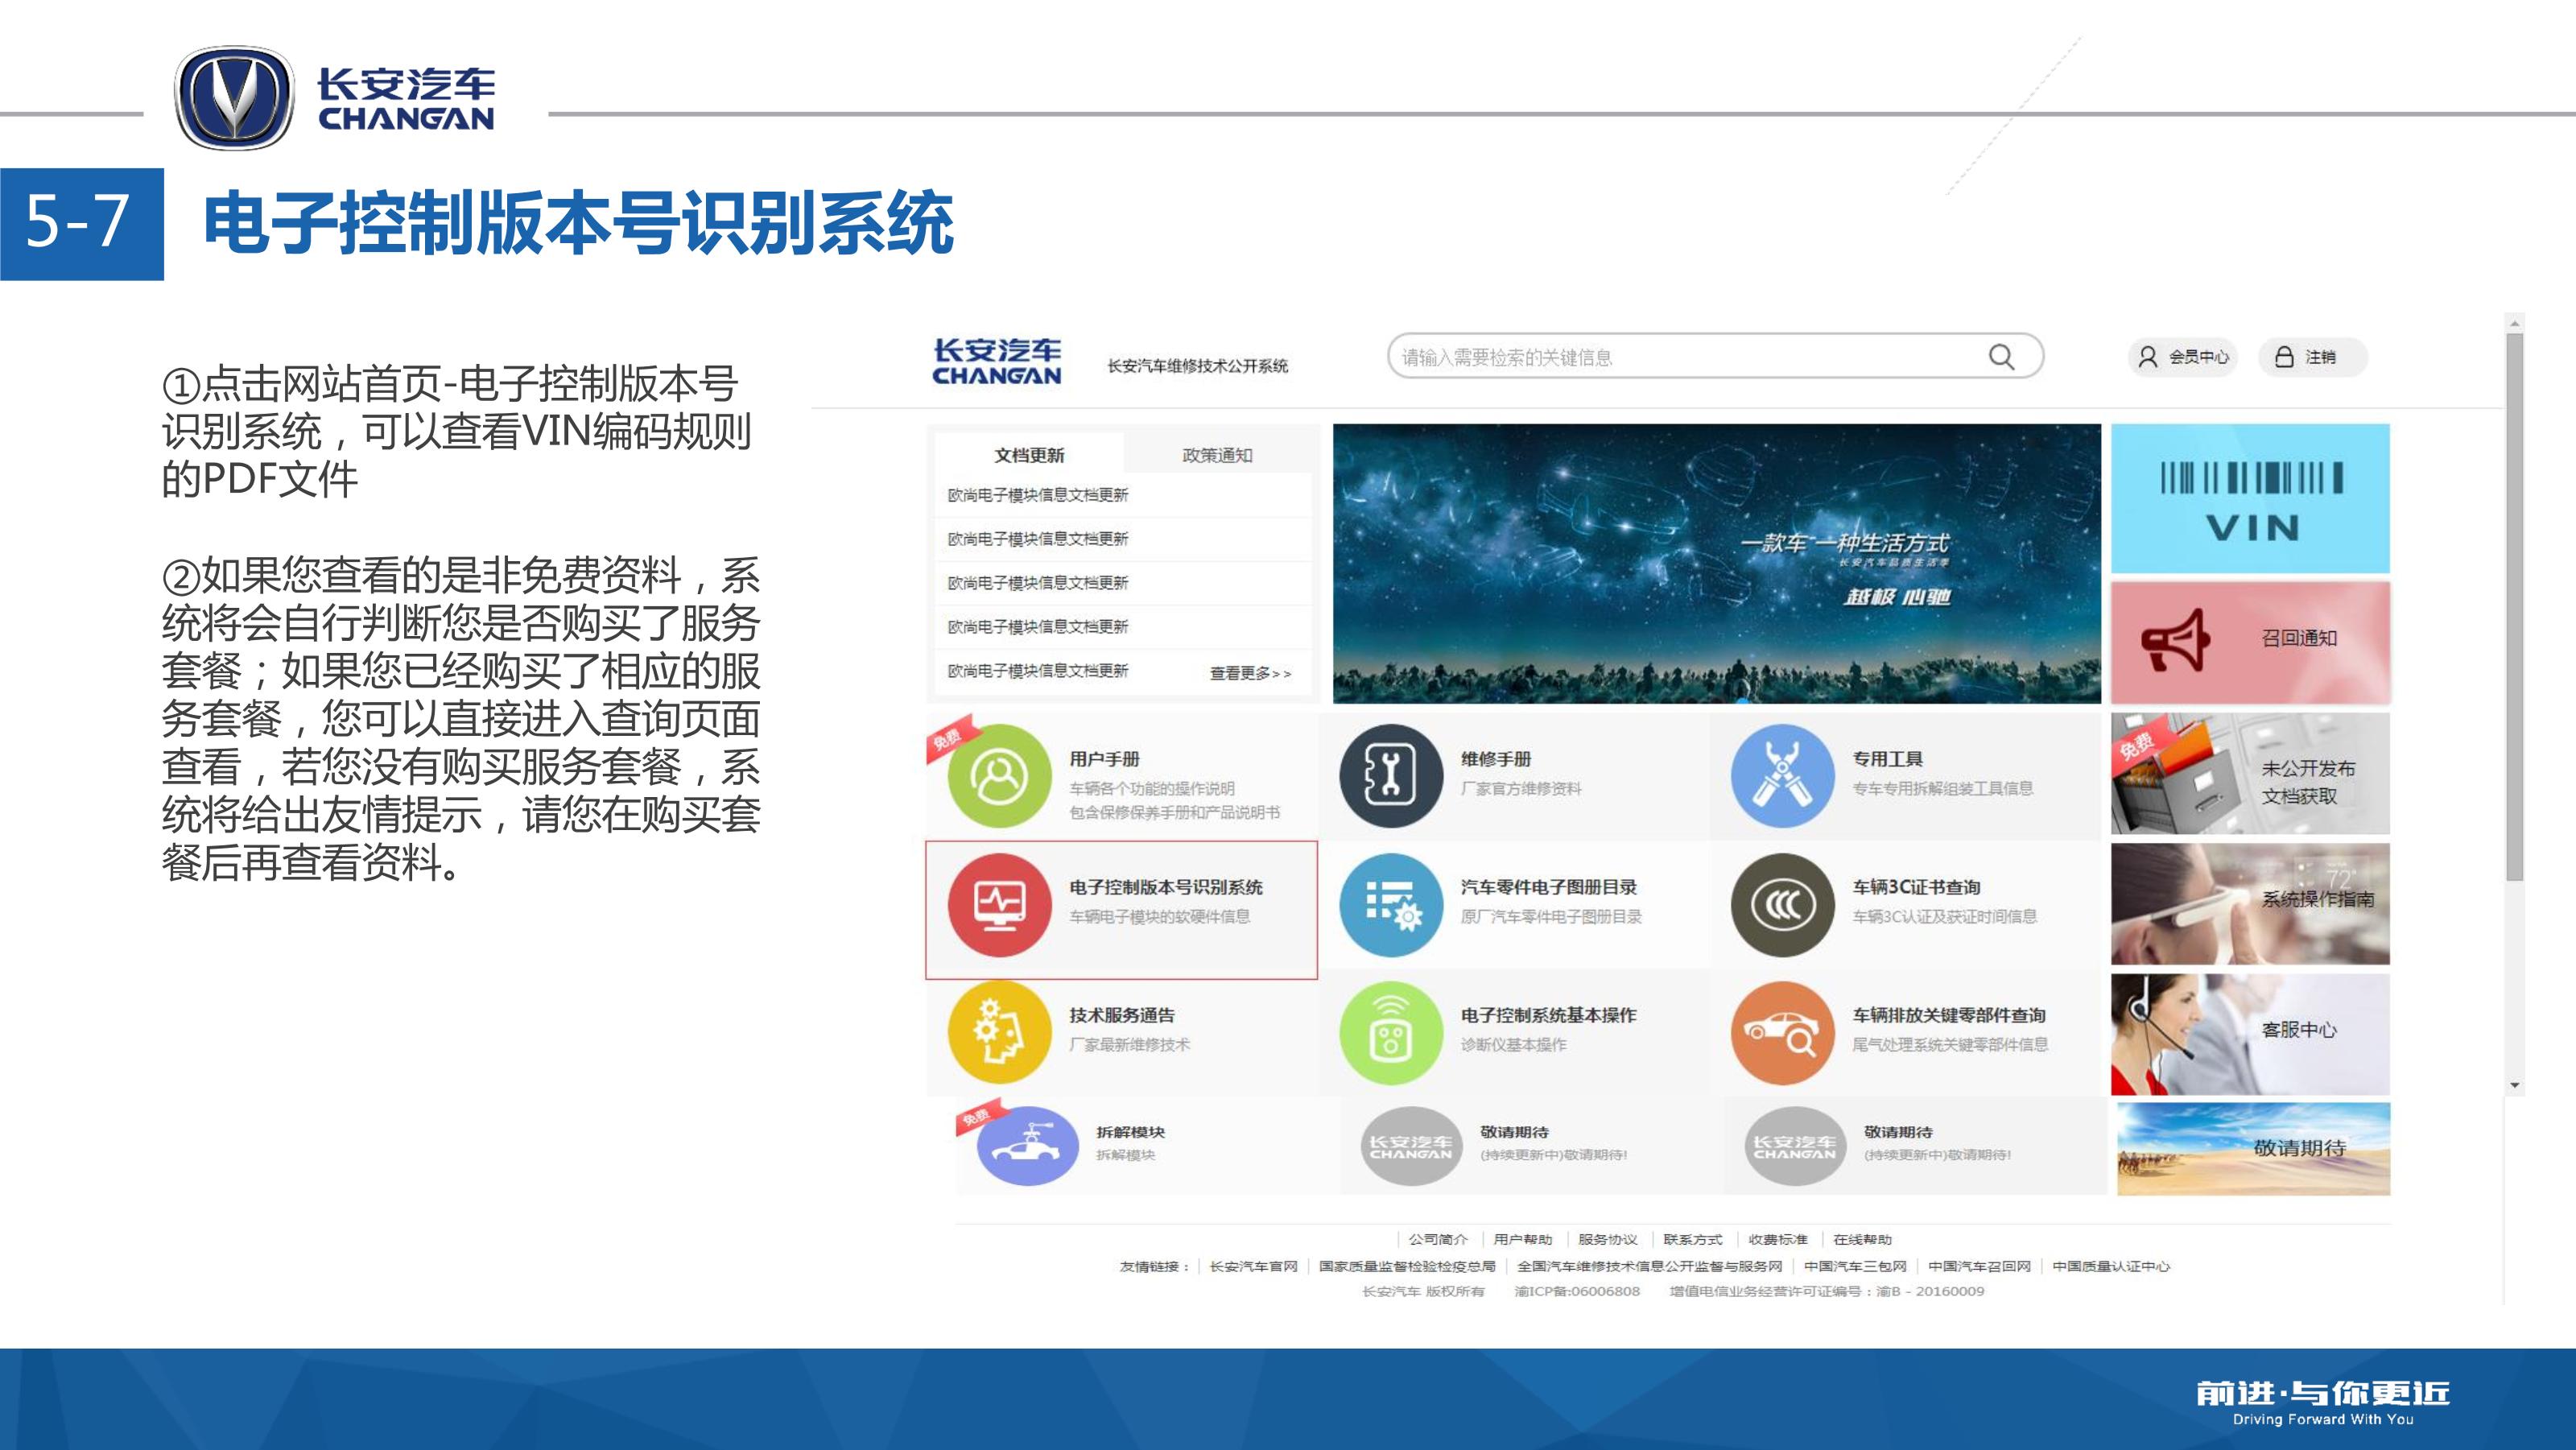The height and width of the screenshot is (1450, 2576).
Task: Open the orange emission parts query icon
Action: click(1782, 1033)
